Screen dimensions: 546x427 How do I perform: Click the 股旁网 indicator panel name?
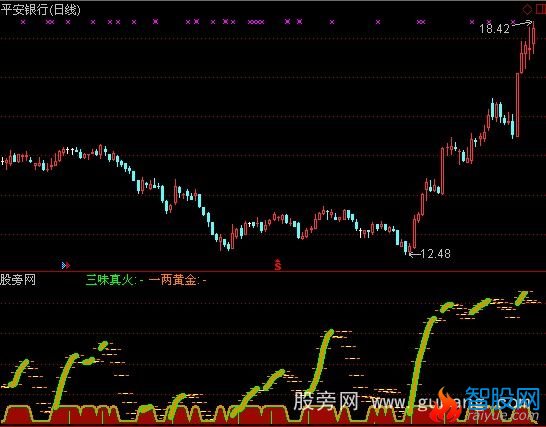click(x=18, y=279)
